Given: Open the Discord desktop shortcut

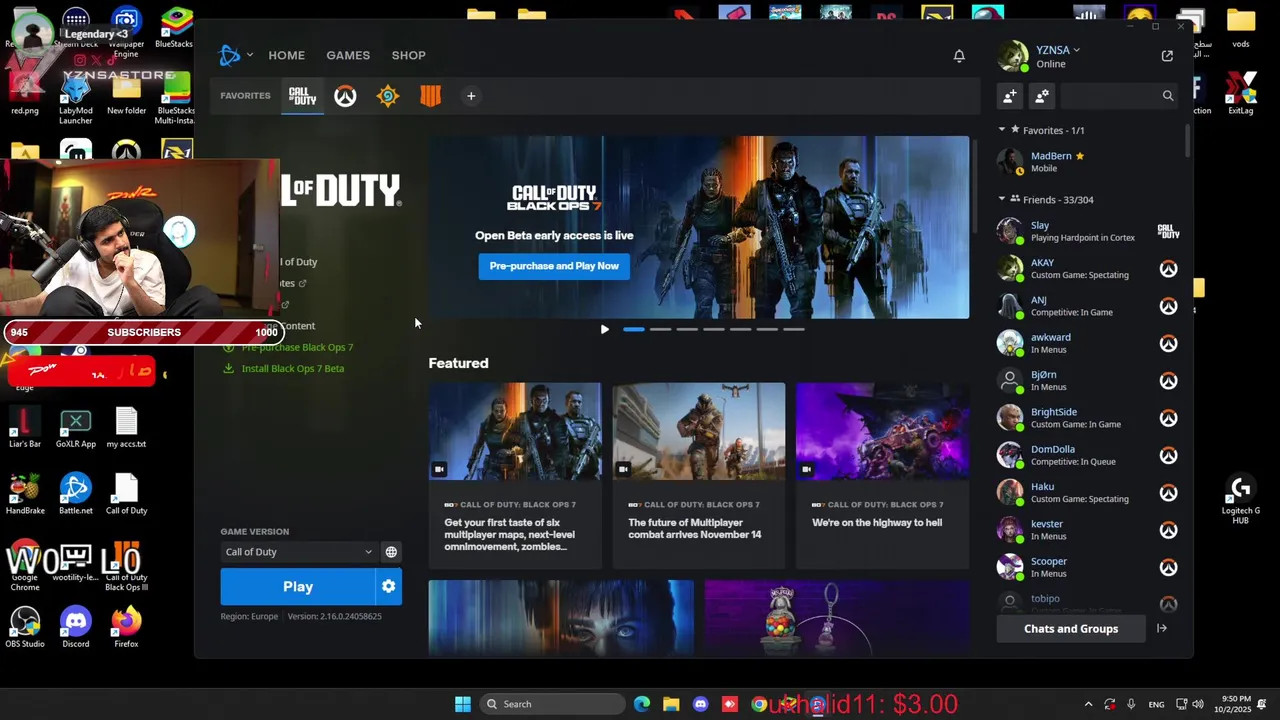Looking at the screenshot, I should tap(75, 627).
